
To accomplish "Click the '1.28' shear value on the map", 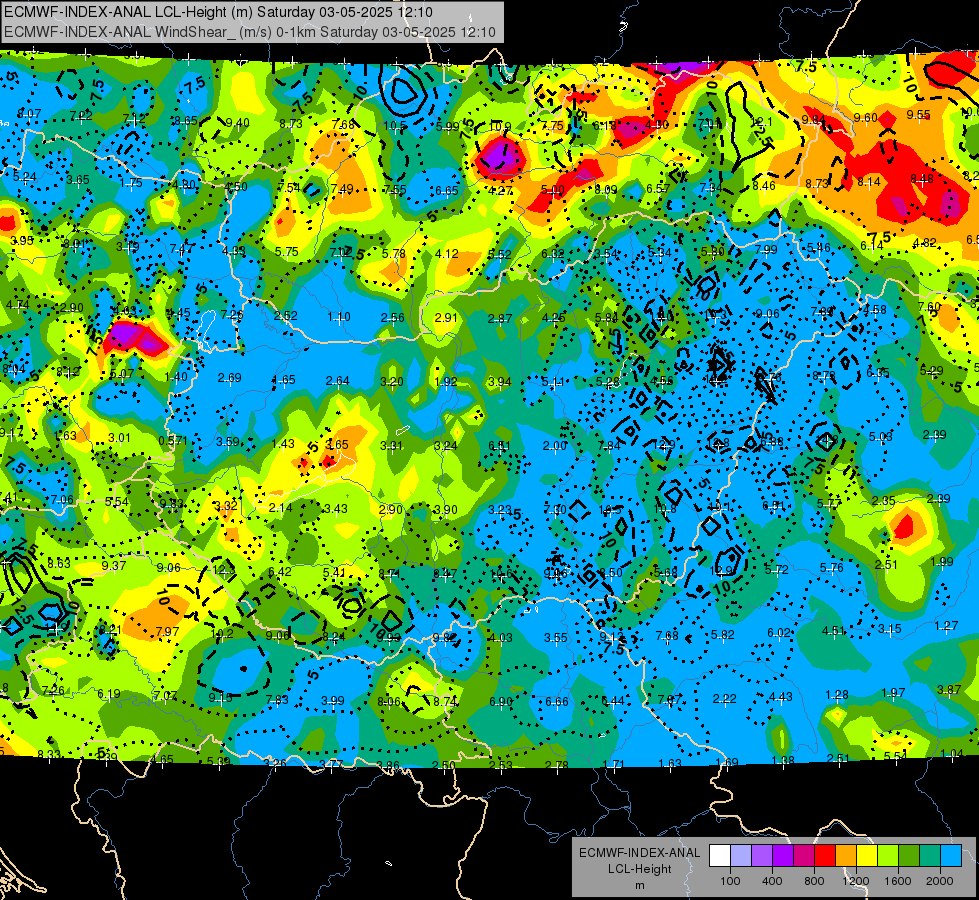I will coord(837,695).
